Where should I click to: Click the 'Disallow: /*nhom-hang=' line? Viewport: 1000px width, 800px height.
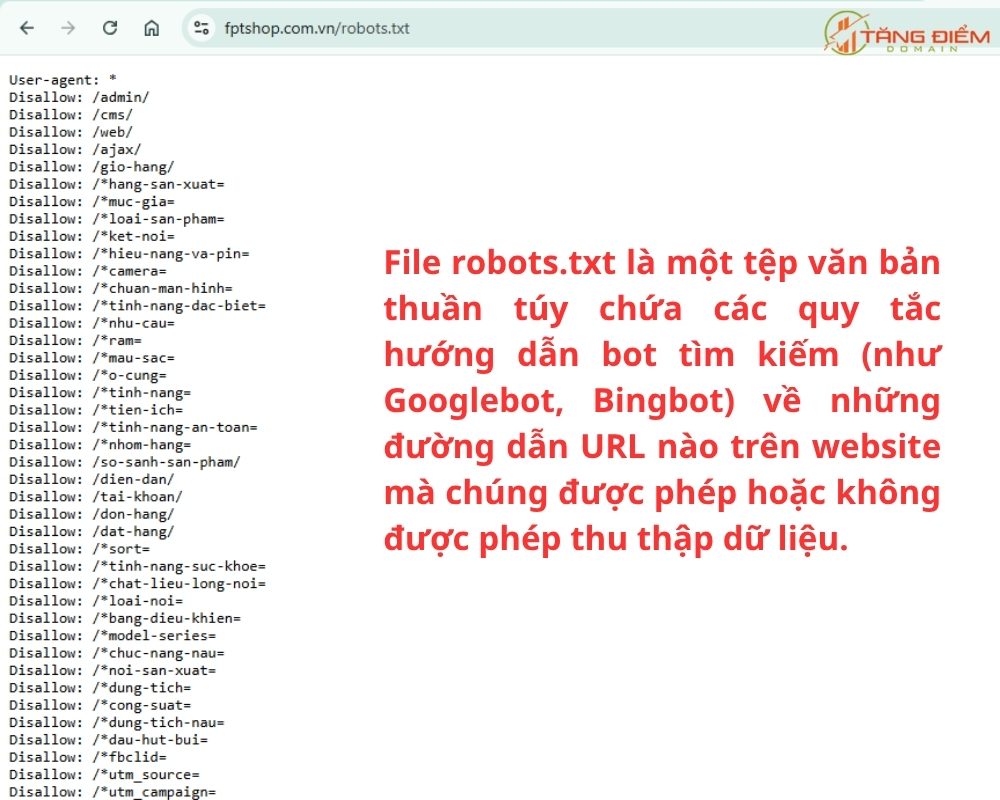[99, 444]
